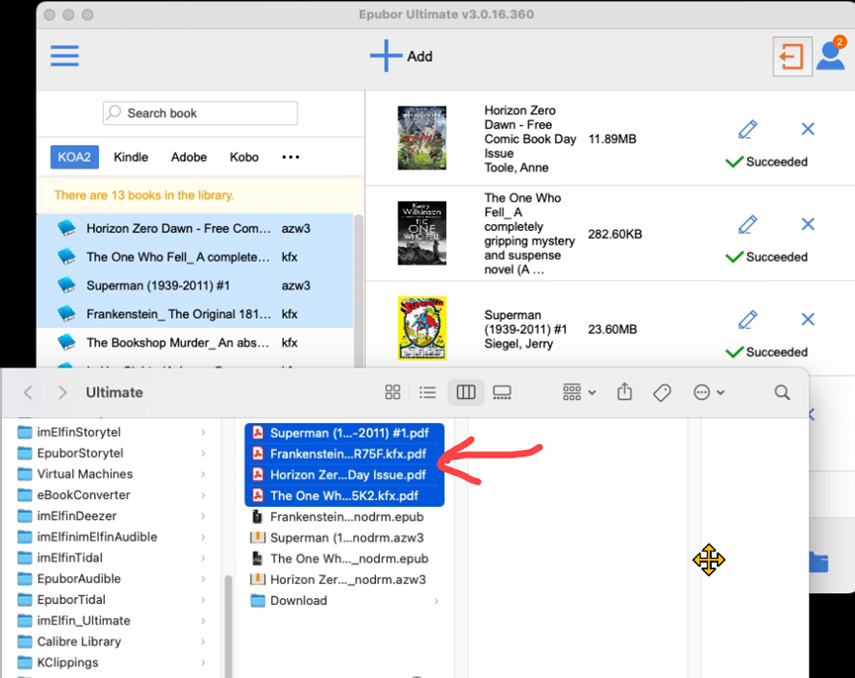
Task: Switch to the KOA2 tab
Action: (x=74, y=157)
